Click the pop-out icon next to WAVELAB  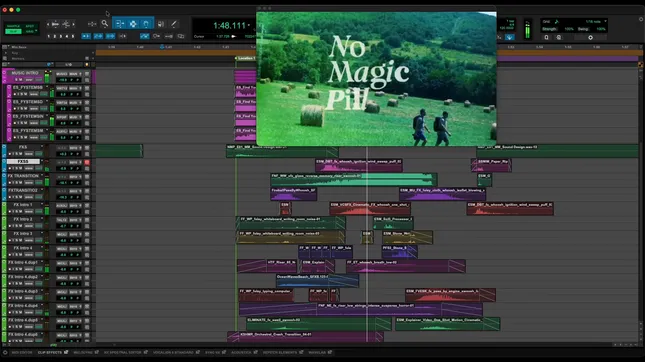click(x=330, y=352)
